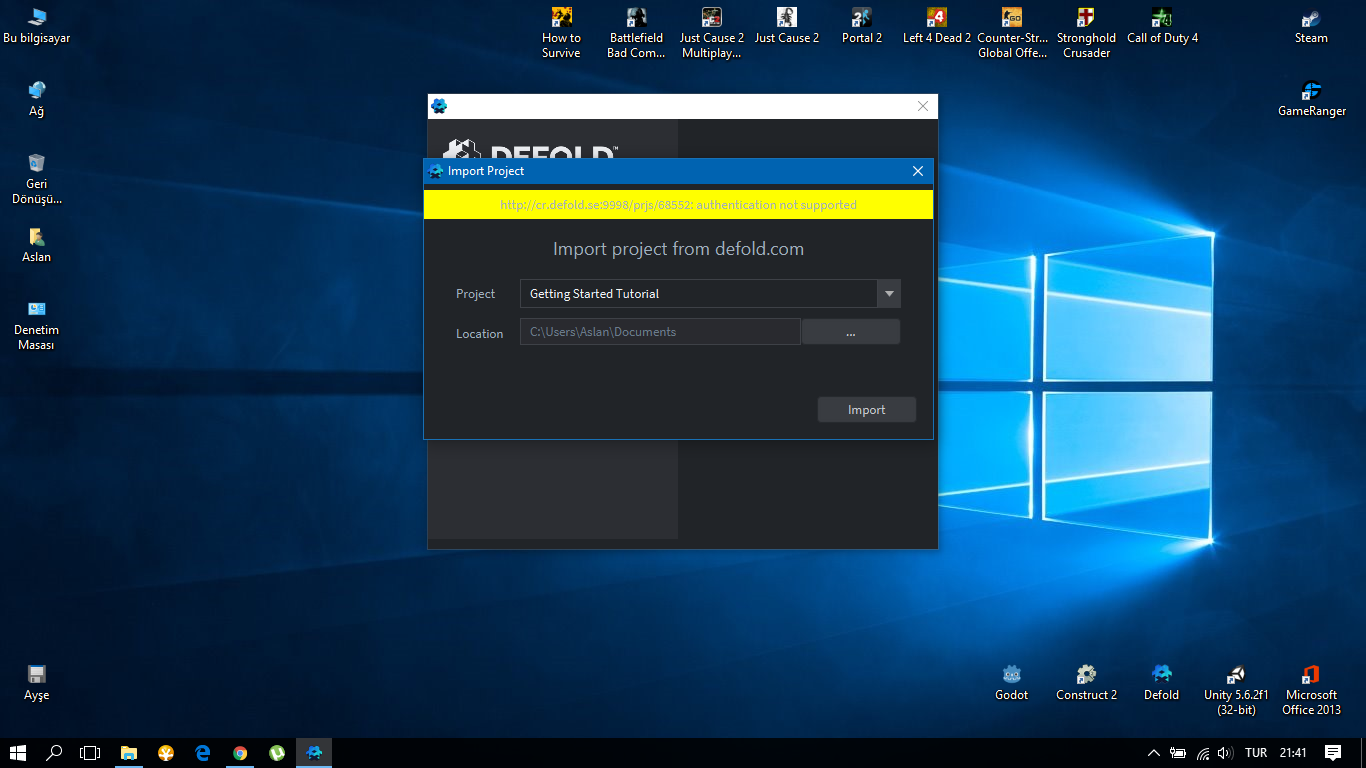Open Steam desktop shortcut
The height and width of the screenshot is (768, 1366).
[x=1311, y=27]
